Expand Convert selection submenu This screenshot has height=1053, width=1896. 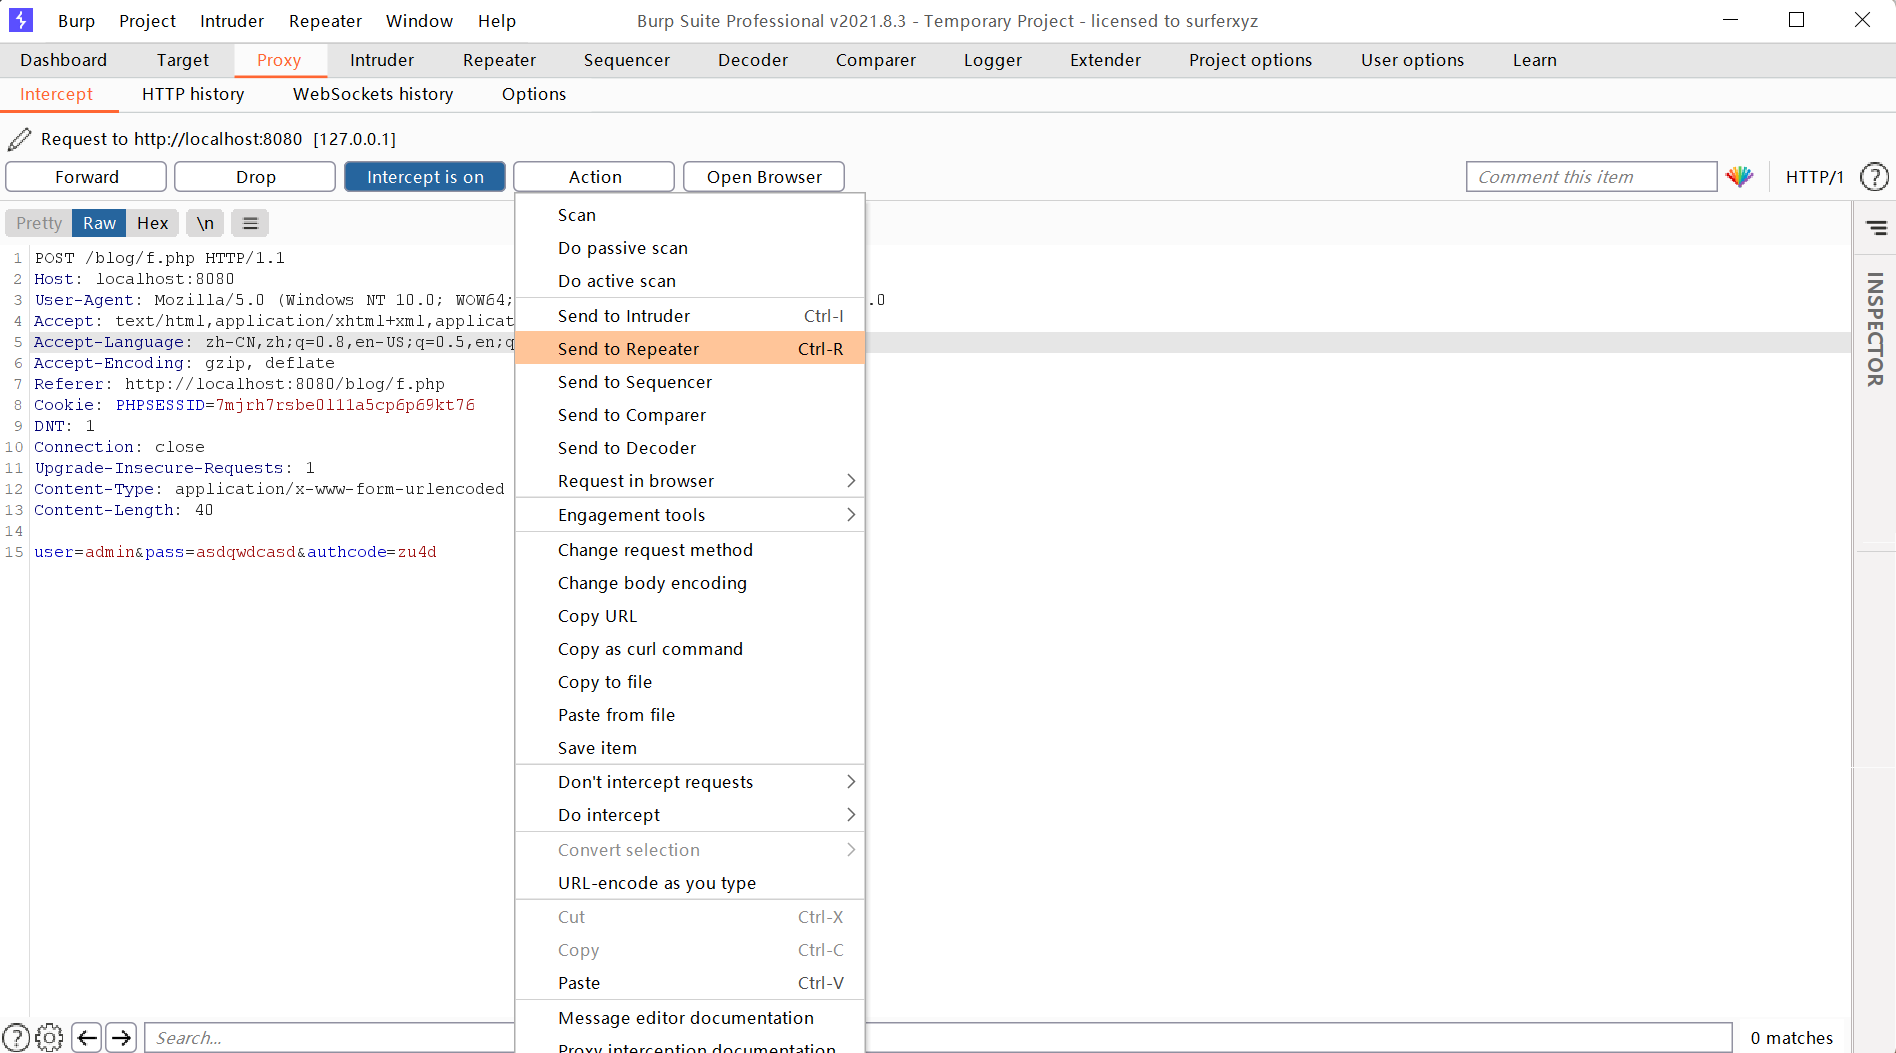(690, 850)
